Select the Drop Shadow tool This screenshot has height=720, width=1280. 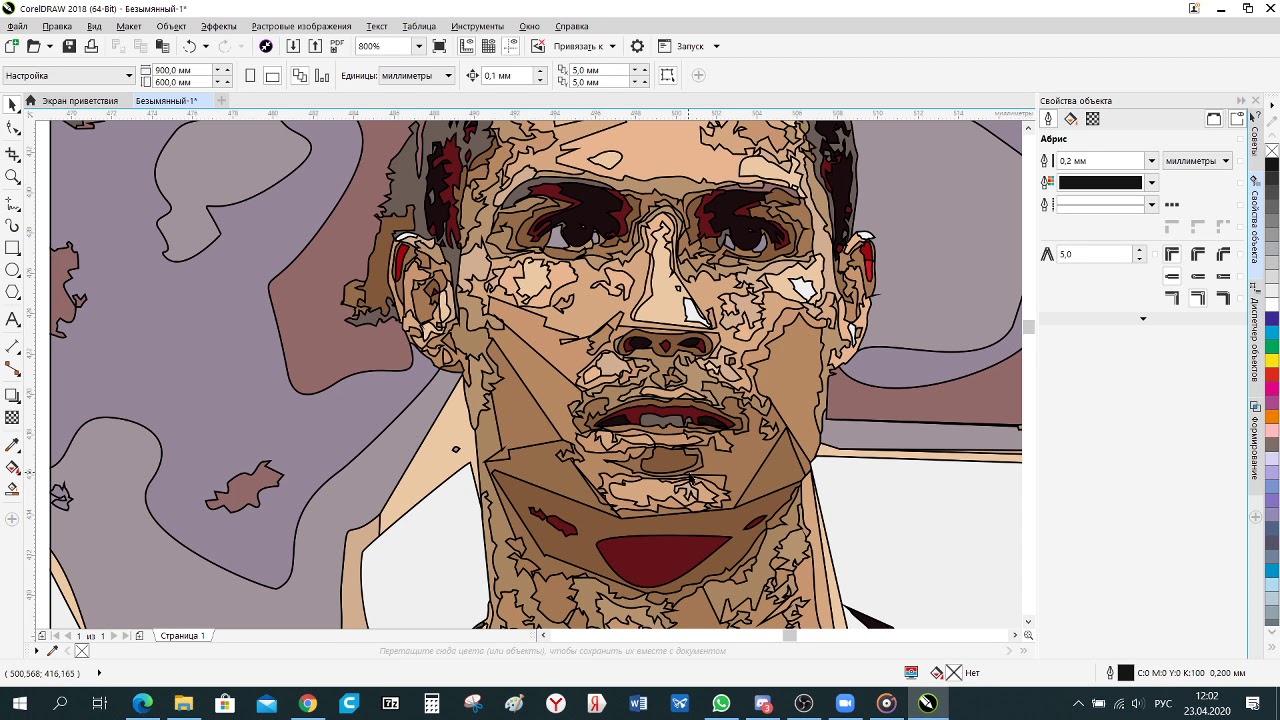(12, 396)
